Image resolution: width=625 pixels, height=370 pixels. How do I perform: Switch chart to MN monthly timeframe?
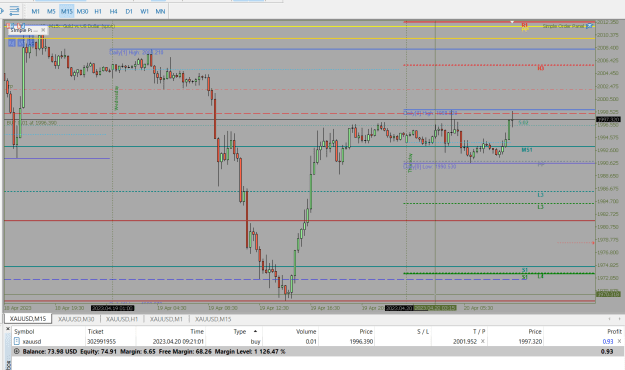coord(160,12)
